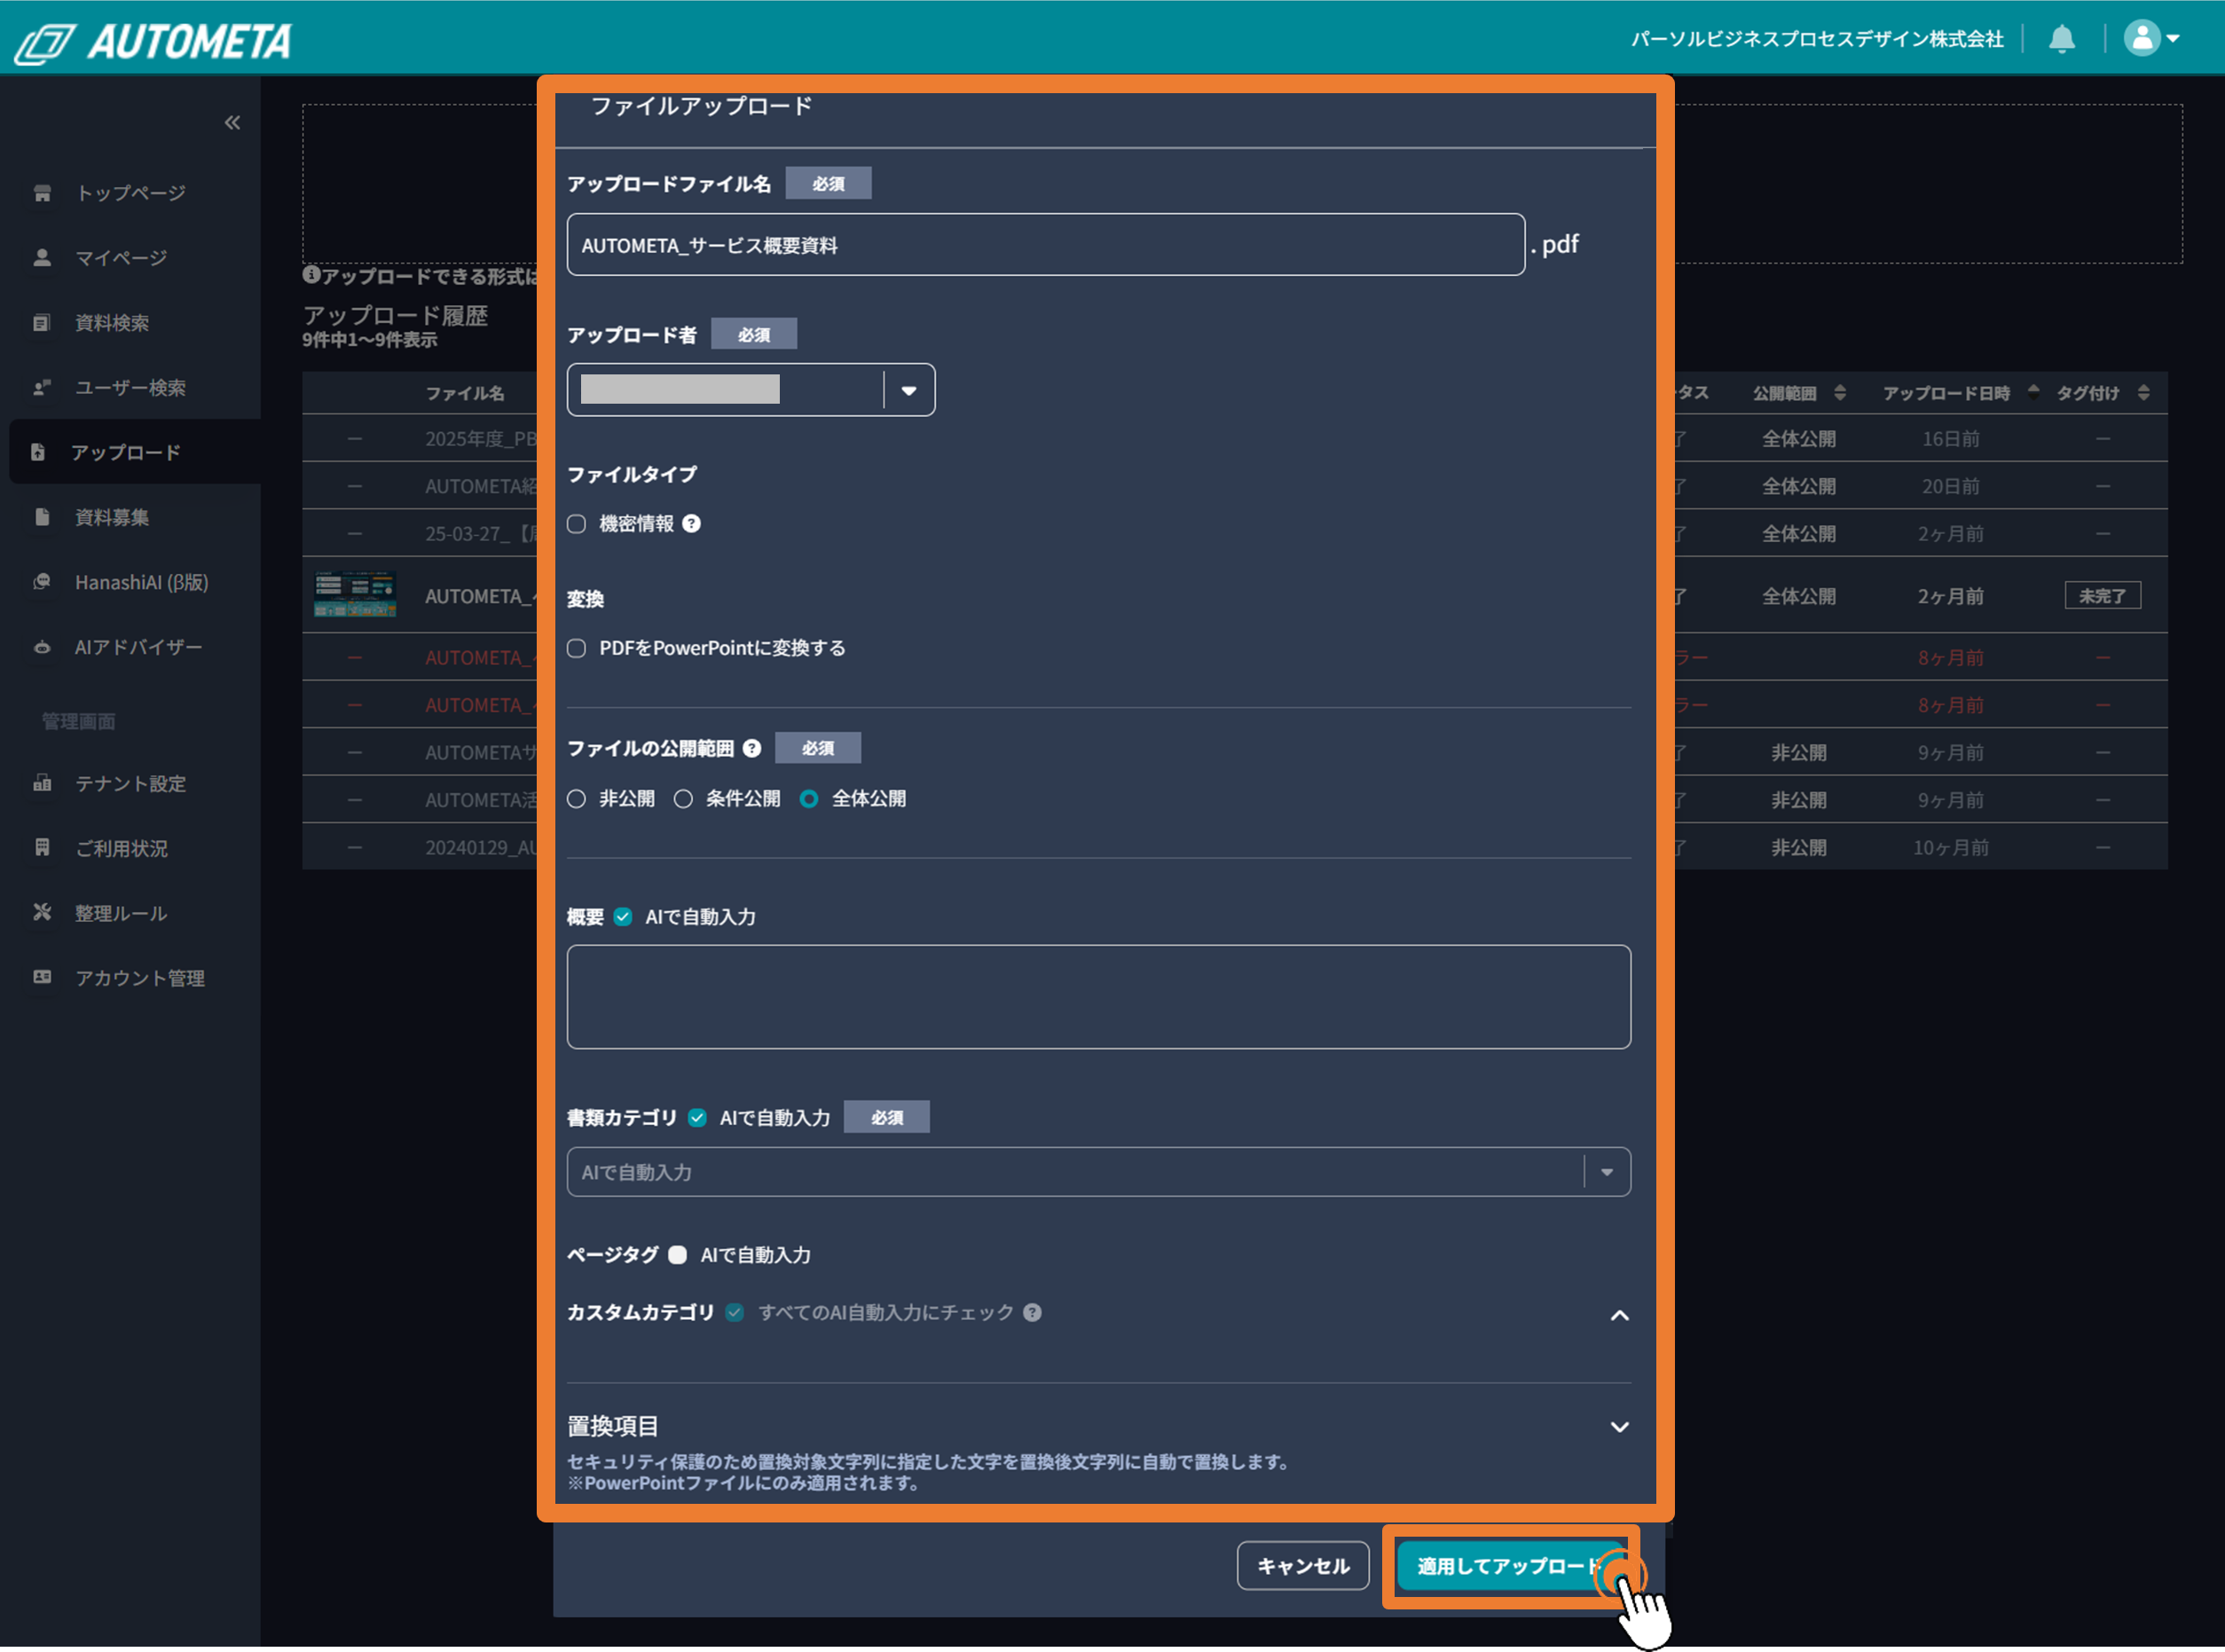Toggle すべてのAI自動入力にチェック checkbox

[x=735, y=1312]
